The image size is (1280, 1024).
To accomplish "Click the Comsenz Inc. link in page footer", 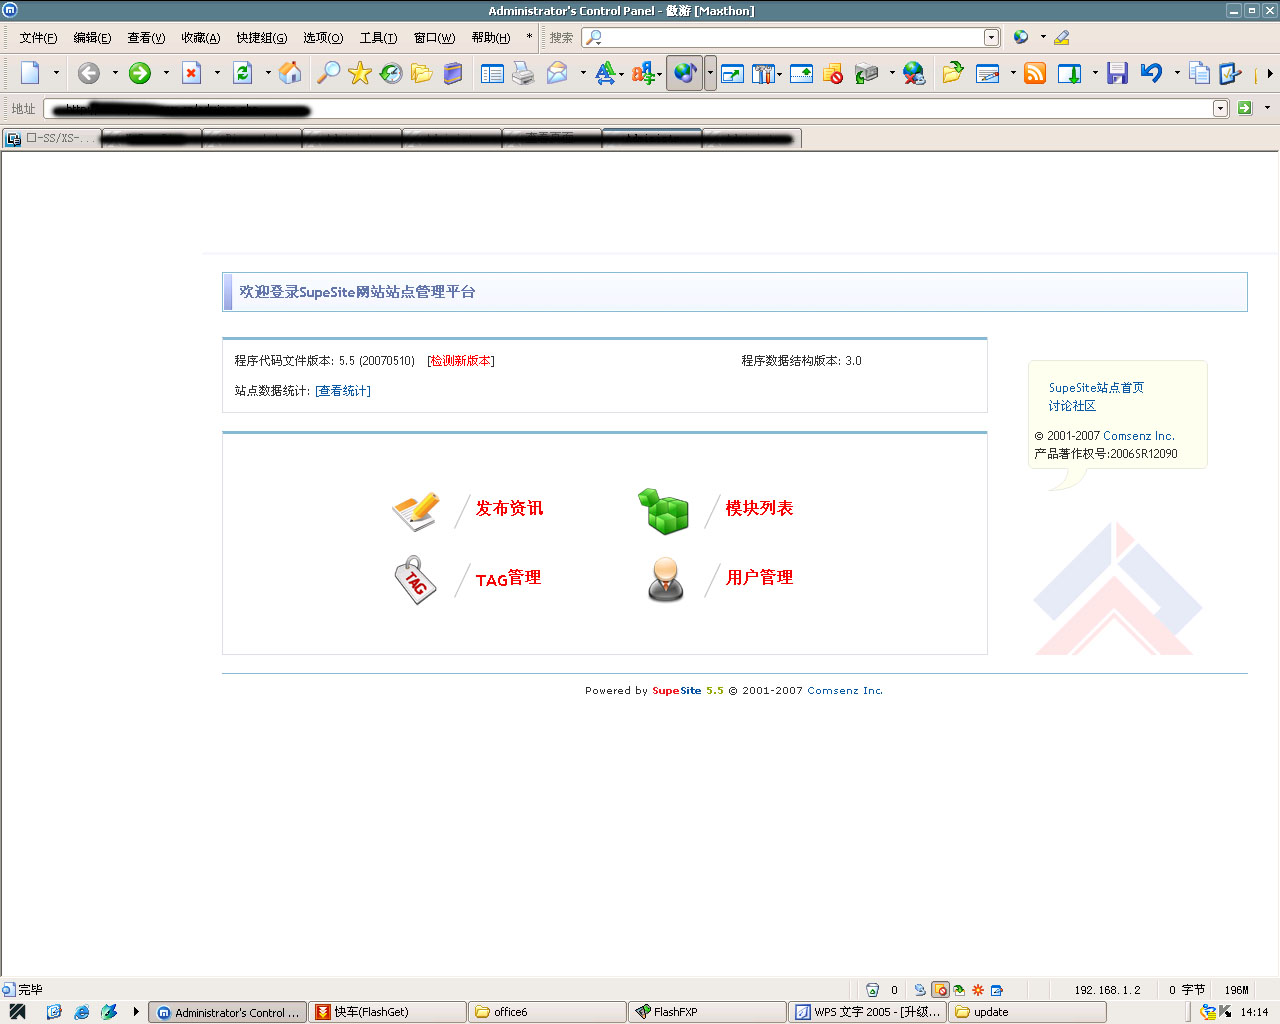I will 845,691.
